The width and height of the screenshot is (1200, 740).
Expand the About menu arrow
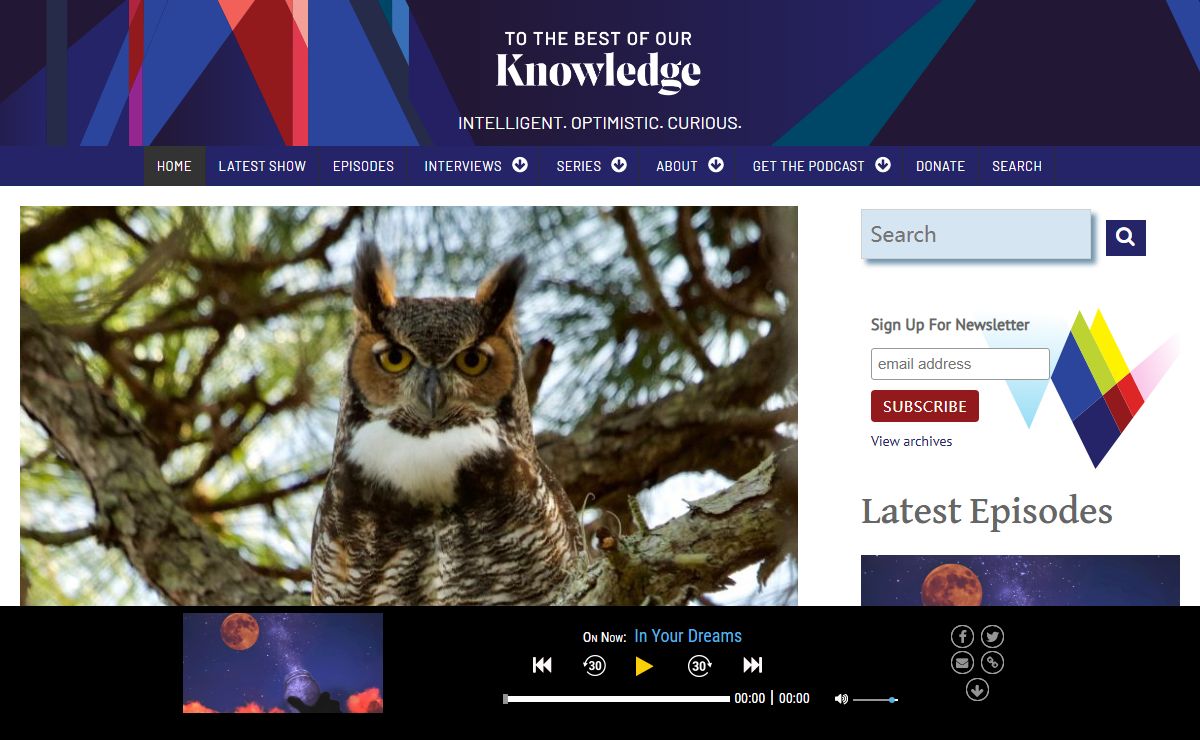pyautogui.click(x=716, y=165)
